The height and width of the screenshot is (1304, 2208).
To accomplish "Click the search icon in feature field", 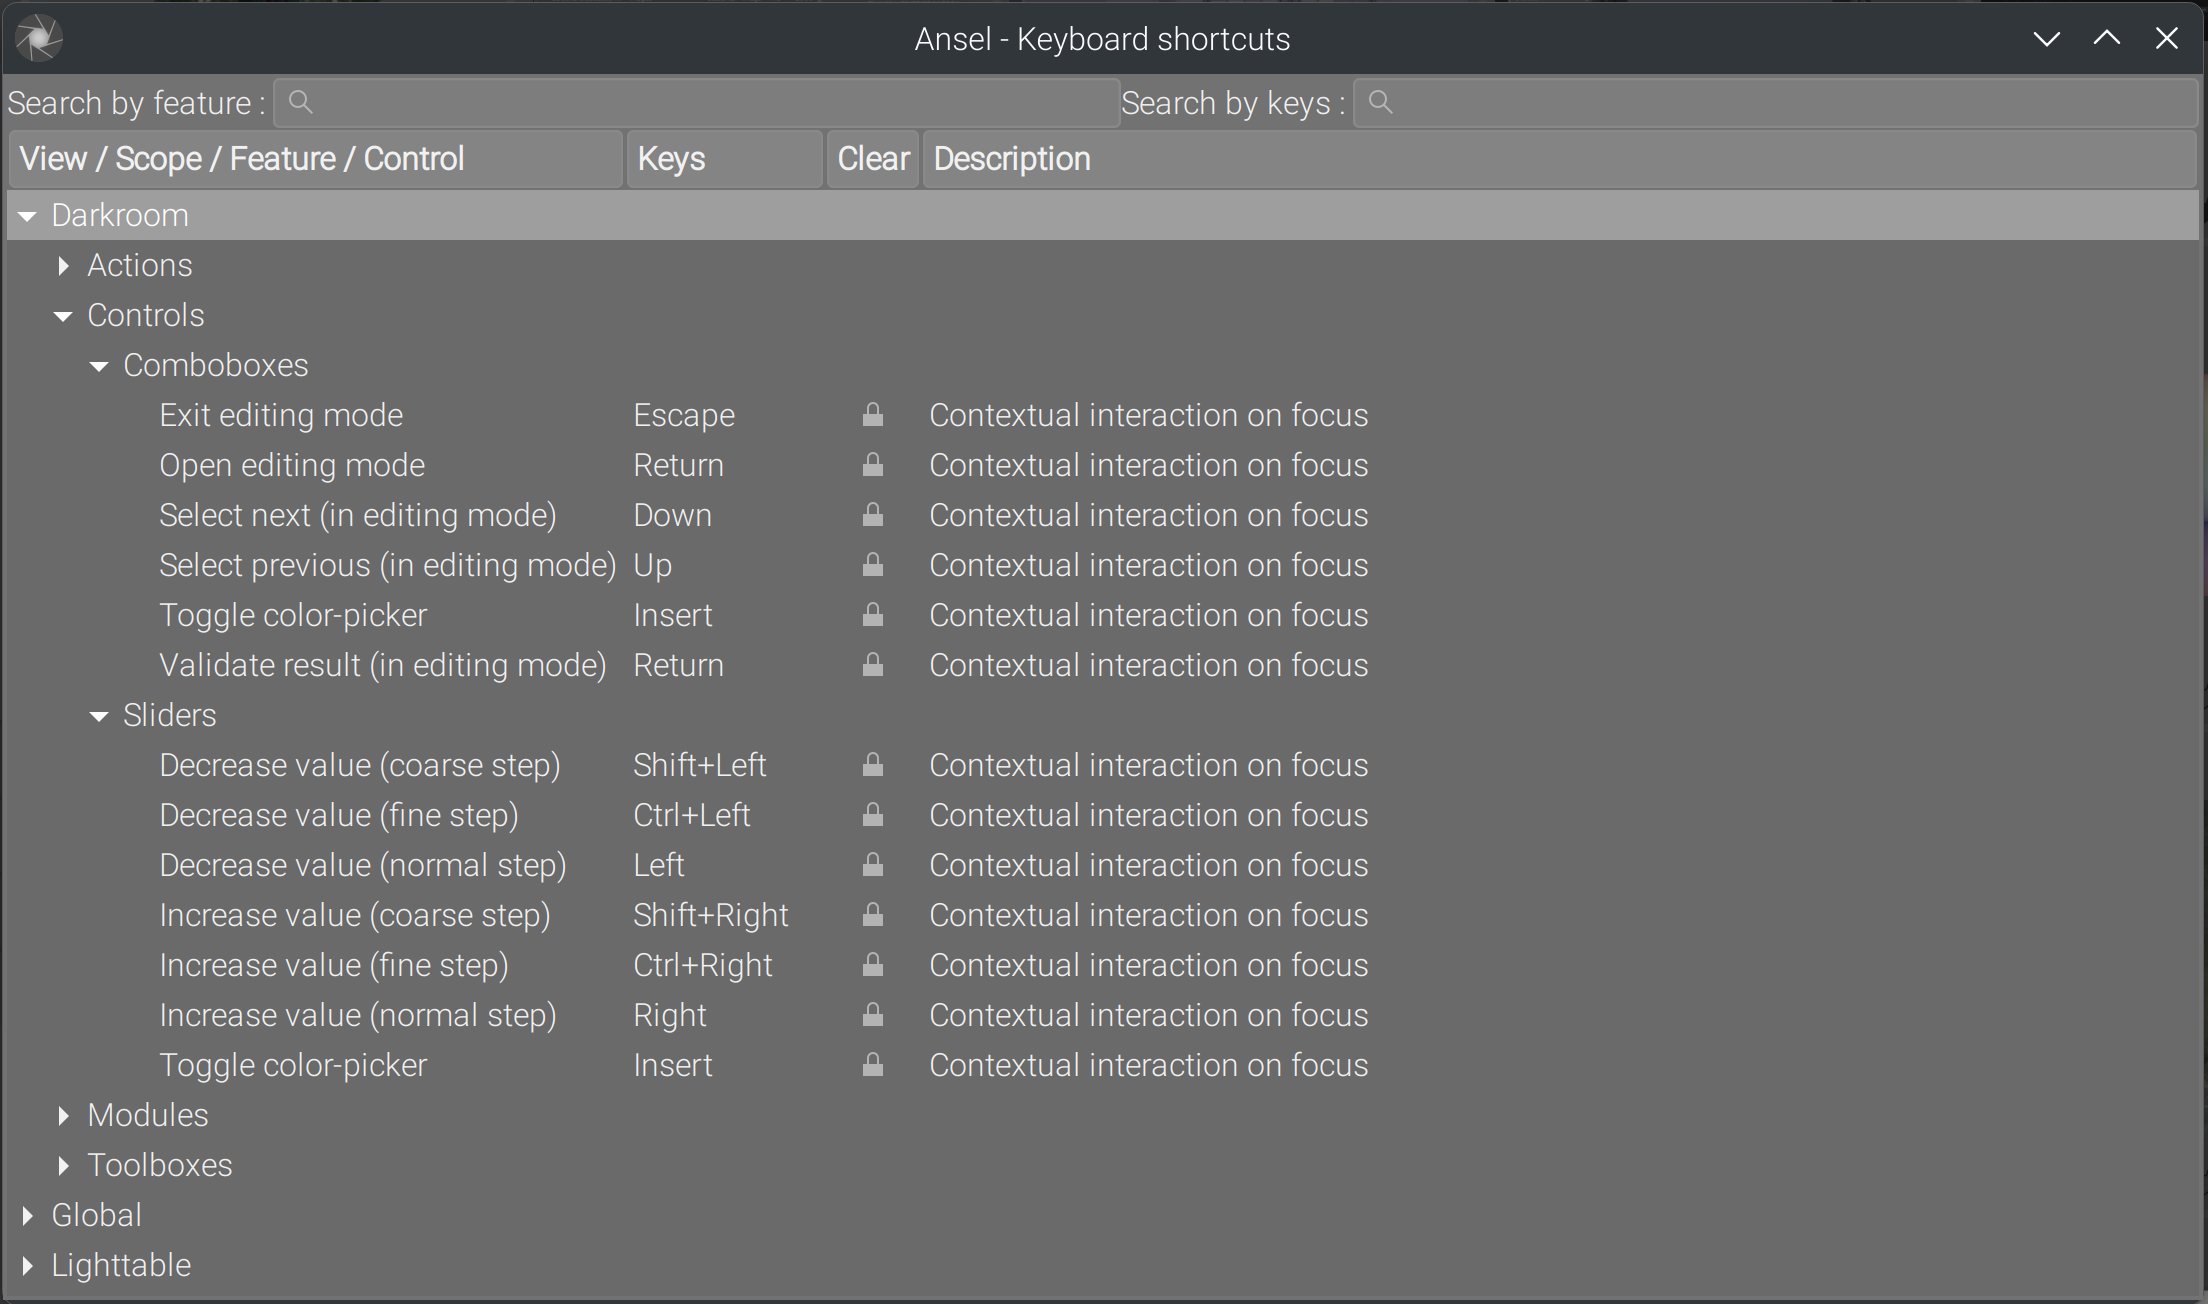I will point(300,102).
